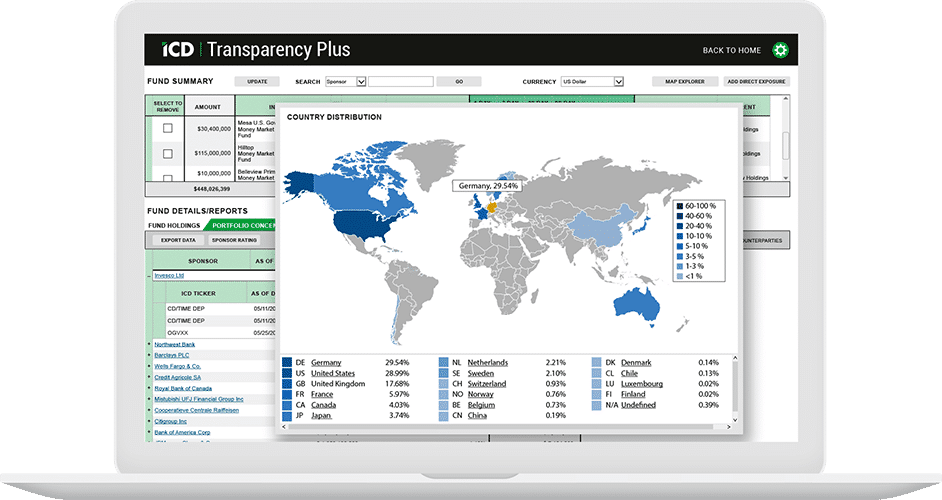The image size is (942, 500).
Task: Open the Invesco Ltd link
Action: 169,276
